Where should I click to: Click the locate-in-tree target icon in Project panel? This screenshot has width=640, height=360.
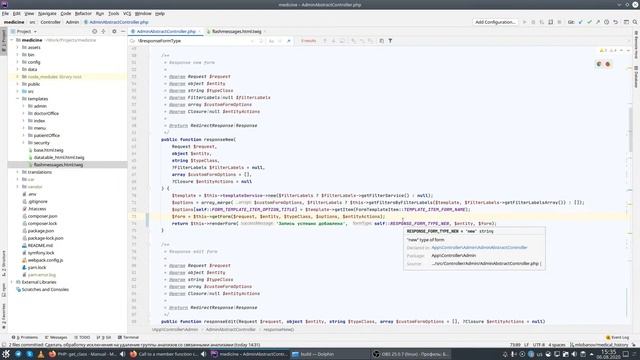coord(95,31)
